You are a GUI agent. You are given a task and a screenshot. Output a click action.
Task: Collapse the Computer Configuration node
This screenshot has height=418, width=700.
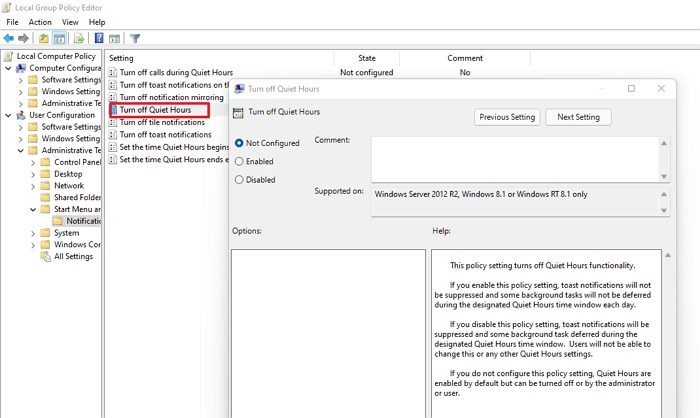click(x=8, y=68)
